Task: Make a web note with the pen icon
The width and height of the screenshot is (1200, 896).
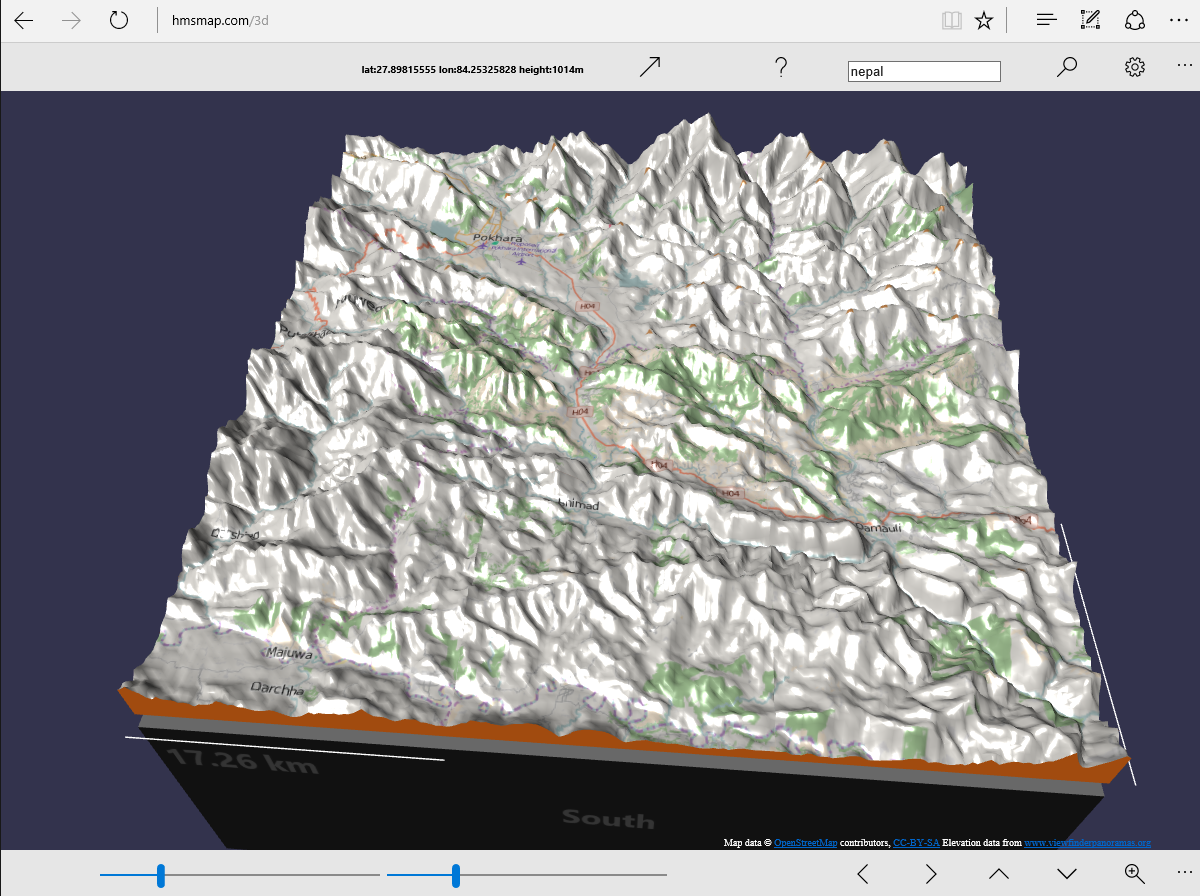Action: pyautogui.click(x=1090, y=20)
